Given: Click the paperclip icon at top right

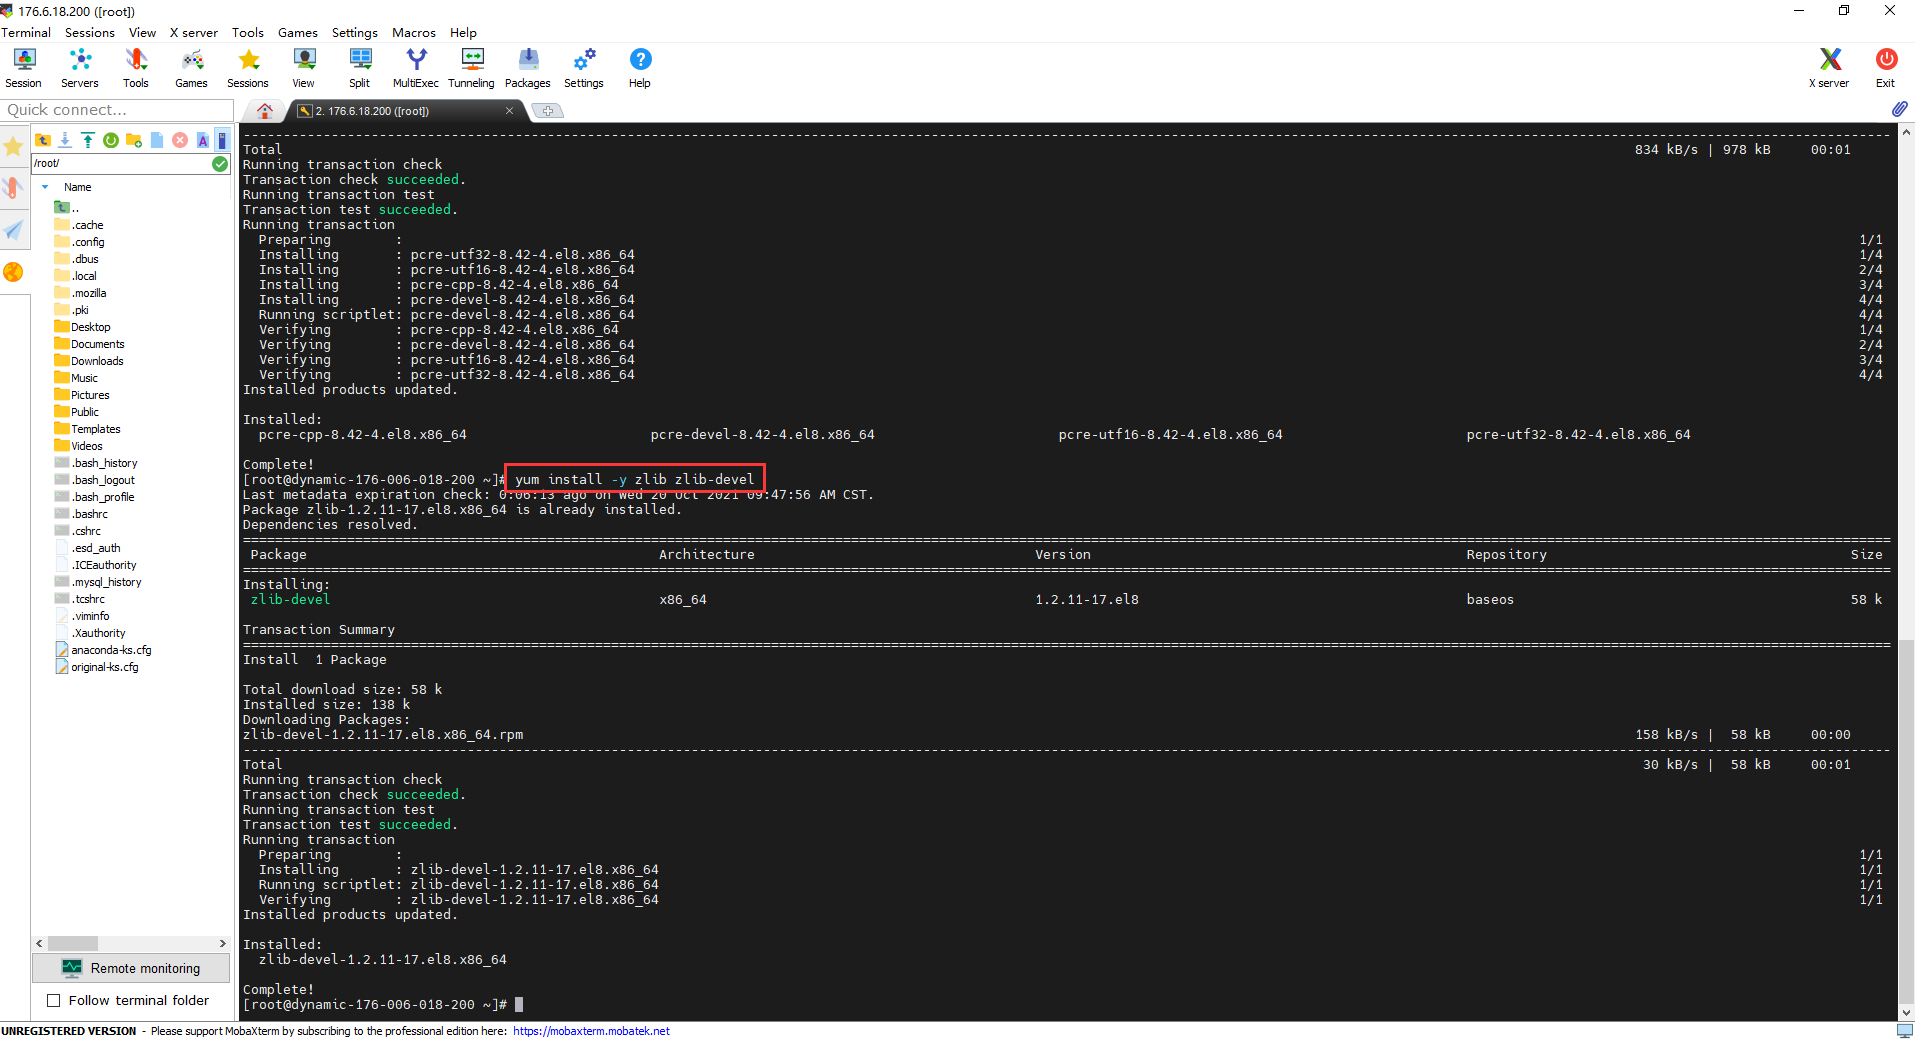Looking at the screenshot, I should point(1899,109).
